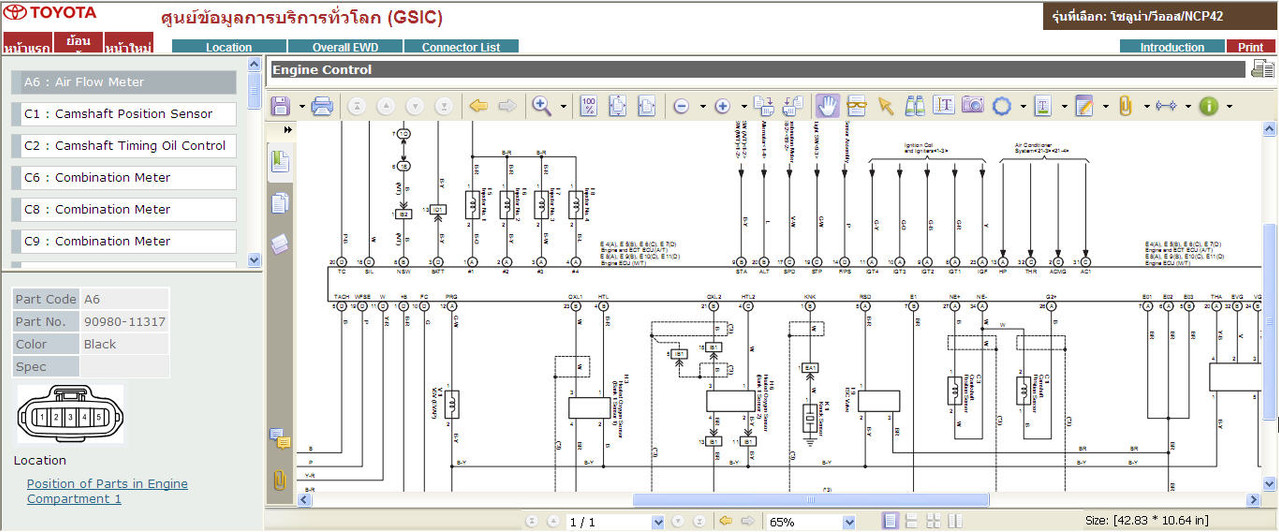The height and width of the screenshot is (532, 1279).
Task: Open the attachments panel paperclip icon
Action: point(280,480)
